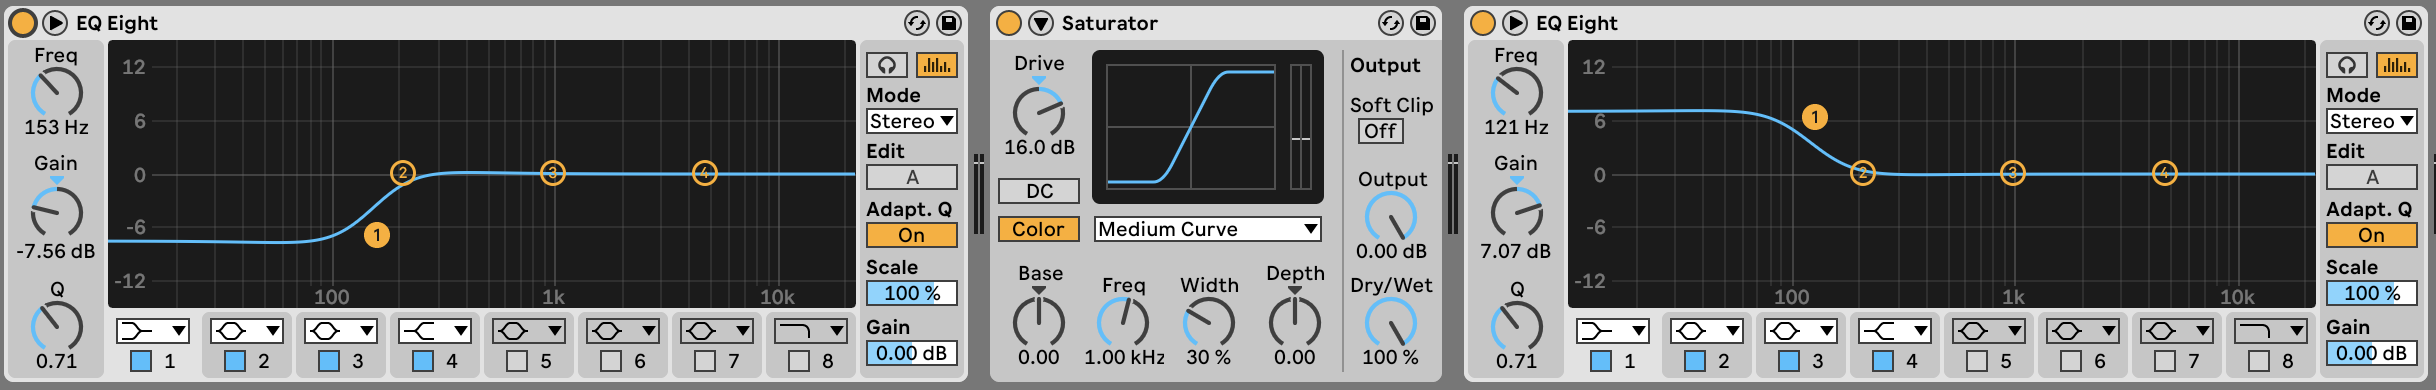Turn off Adapt. Q in first EQ

[912, 235]
